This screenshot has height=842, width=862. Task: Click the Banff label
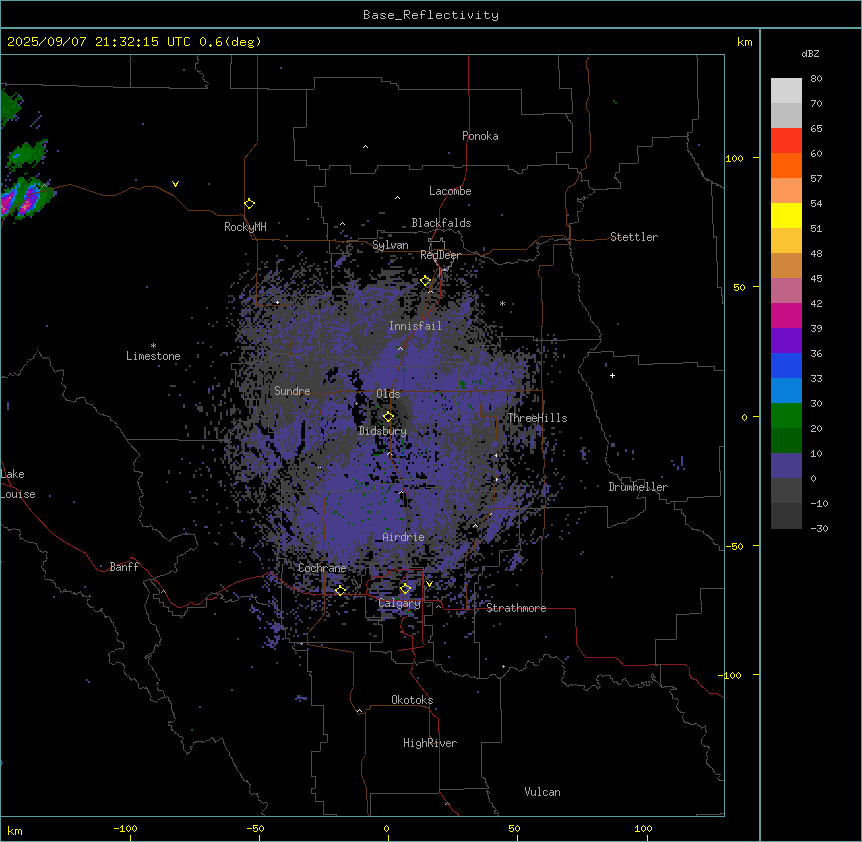[124, 567]
